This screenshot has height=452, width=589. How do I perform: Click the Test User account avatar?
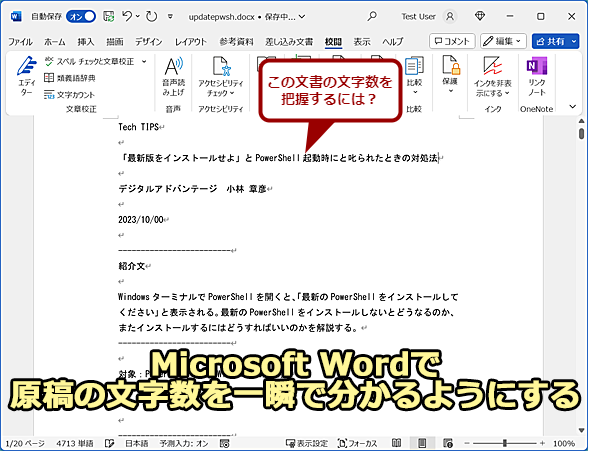[x=450, y=17]
